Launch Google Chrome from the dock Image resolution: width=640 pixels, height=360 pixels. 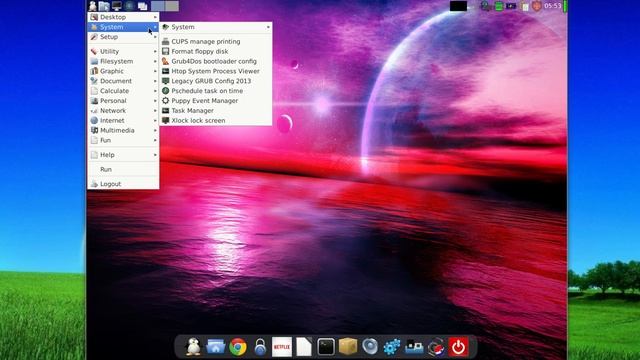tap(238, 347)
